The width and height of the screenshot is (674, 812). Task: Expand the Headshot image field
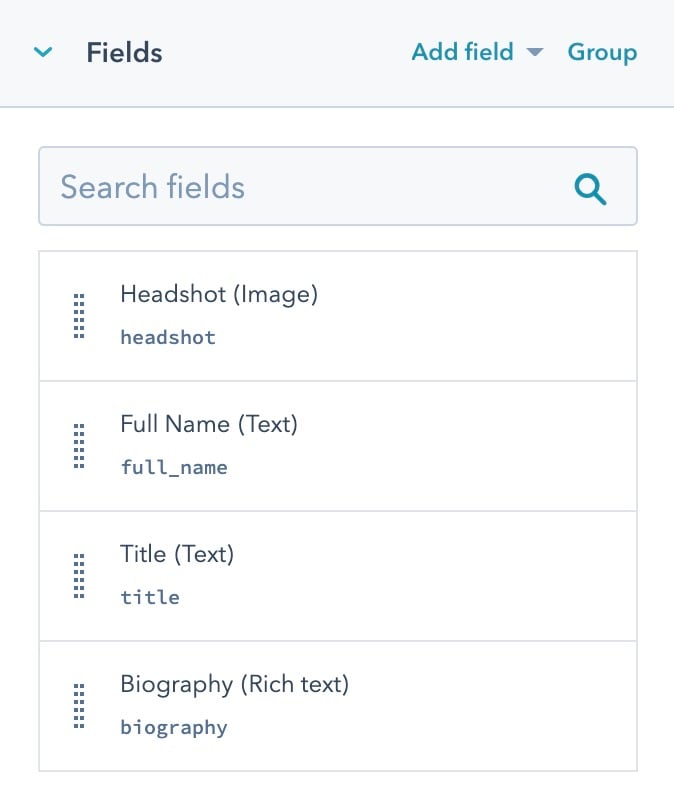pos(217,295)
